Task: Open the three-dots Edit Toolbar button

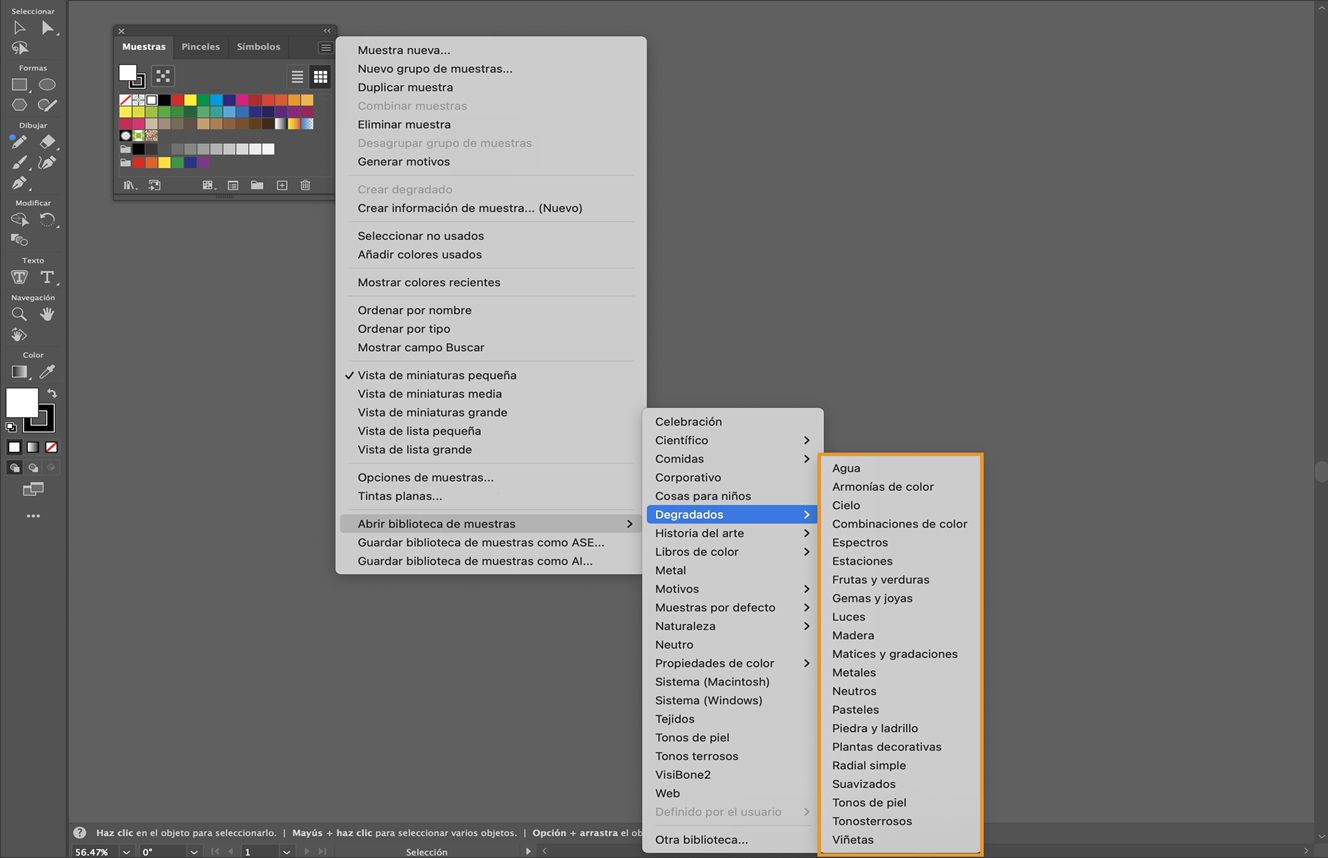Action: pyautogui.click(x=33, y=516)
